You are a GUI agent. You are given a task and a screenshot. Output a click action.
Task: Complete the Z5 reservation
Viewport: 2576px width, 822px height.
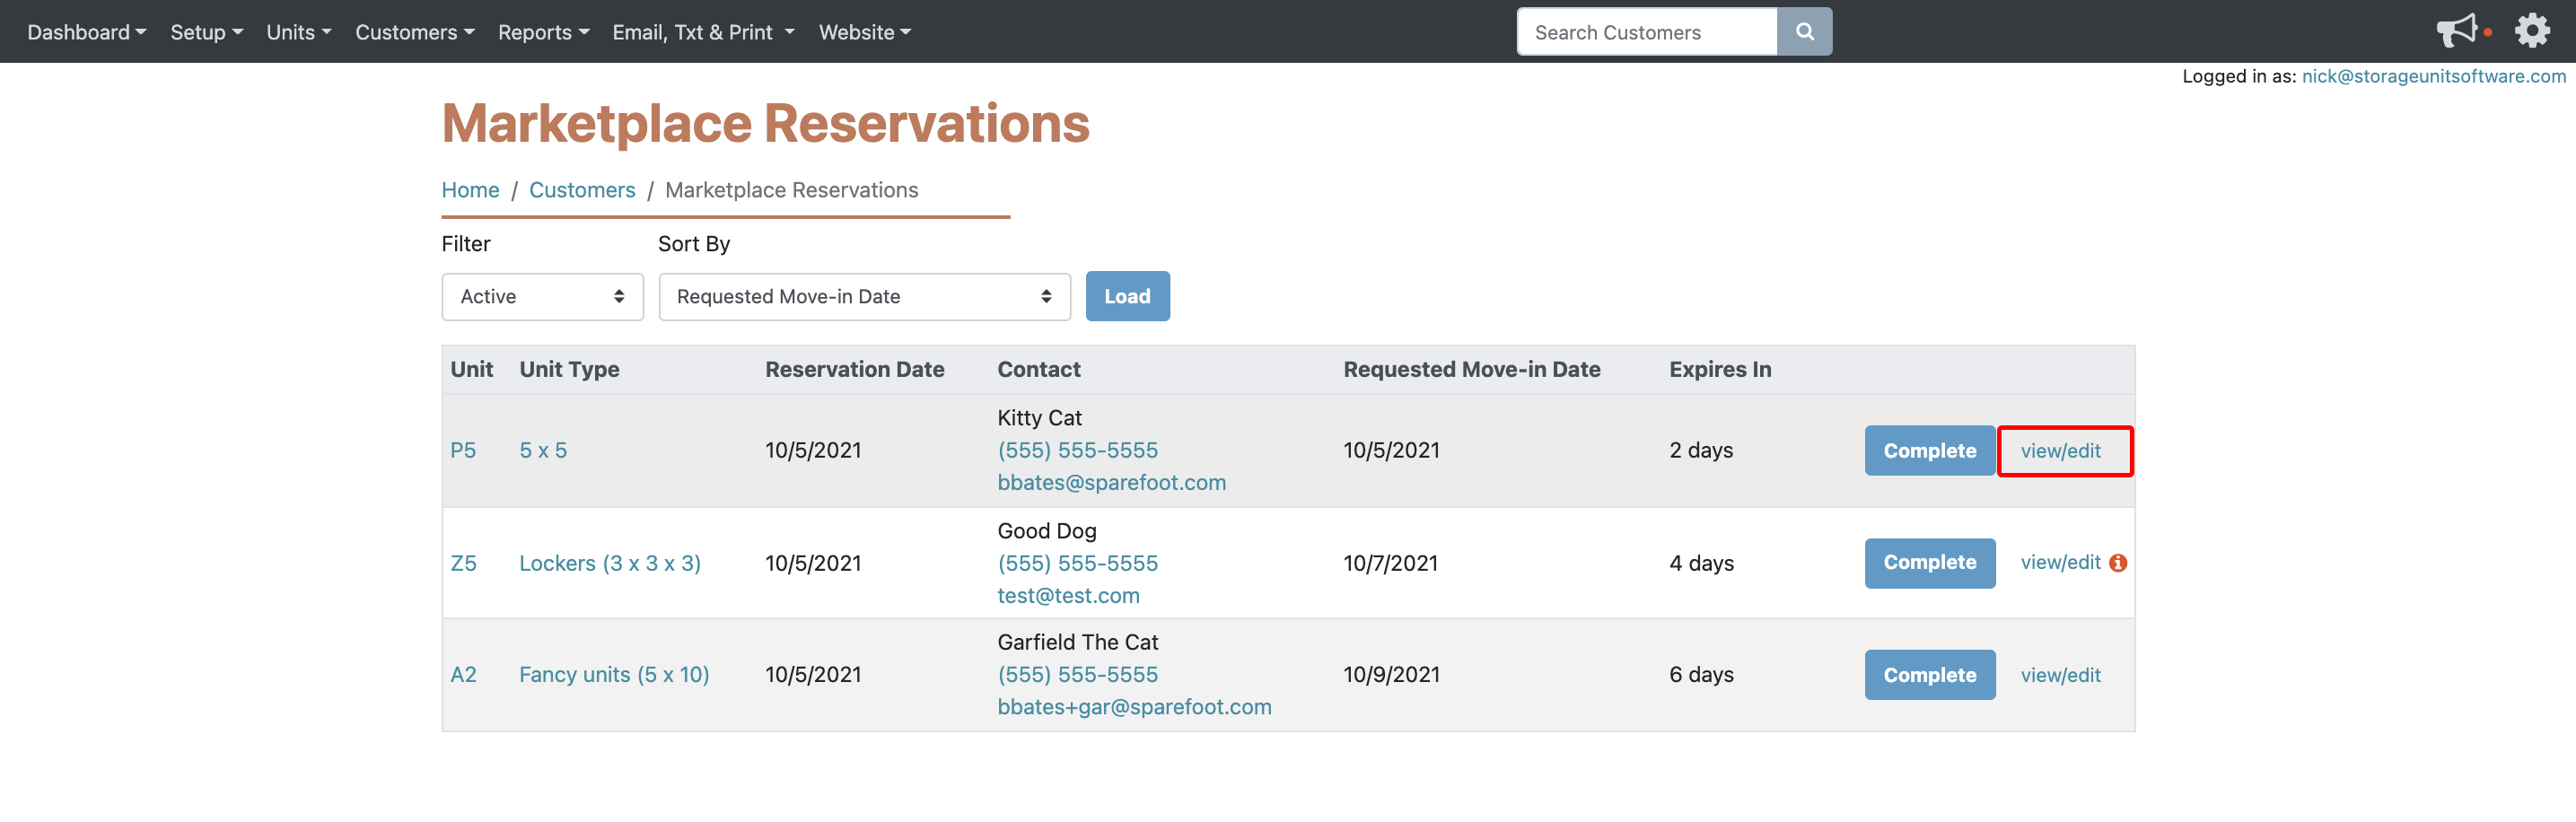tap(1929, 563)
